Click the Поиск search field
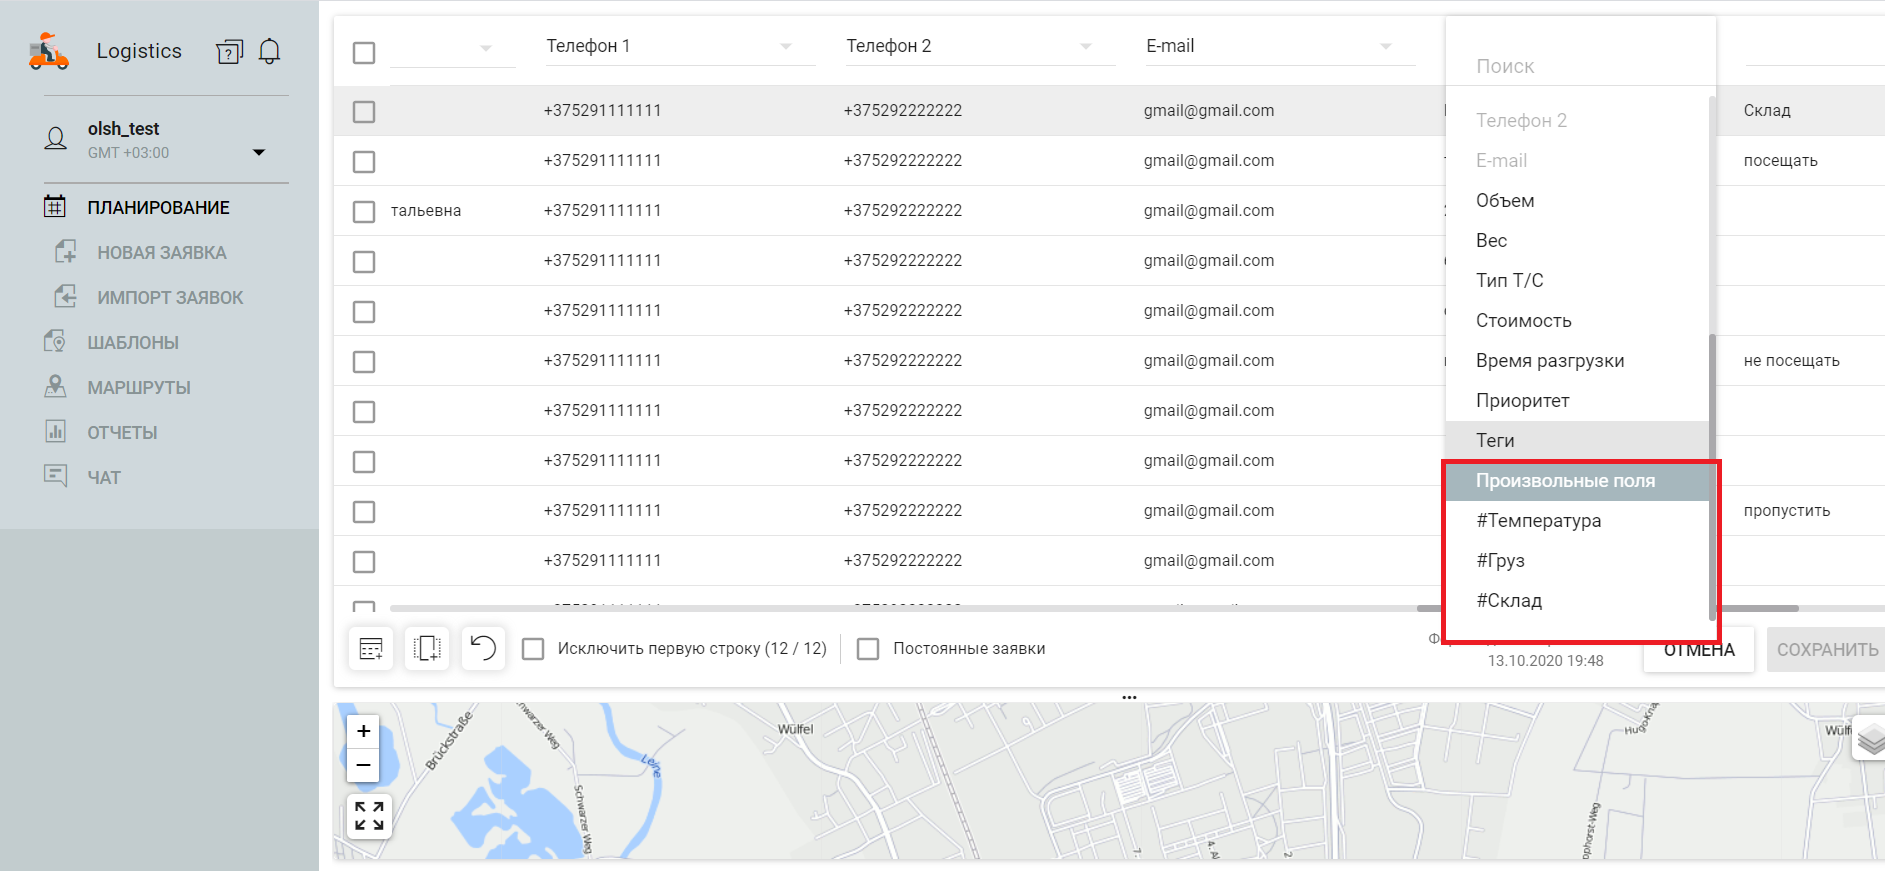Image resolution: width=1885 pixels, height=871 pixels. point(1580,66)
